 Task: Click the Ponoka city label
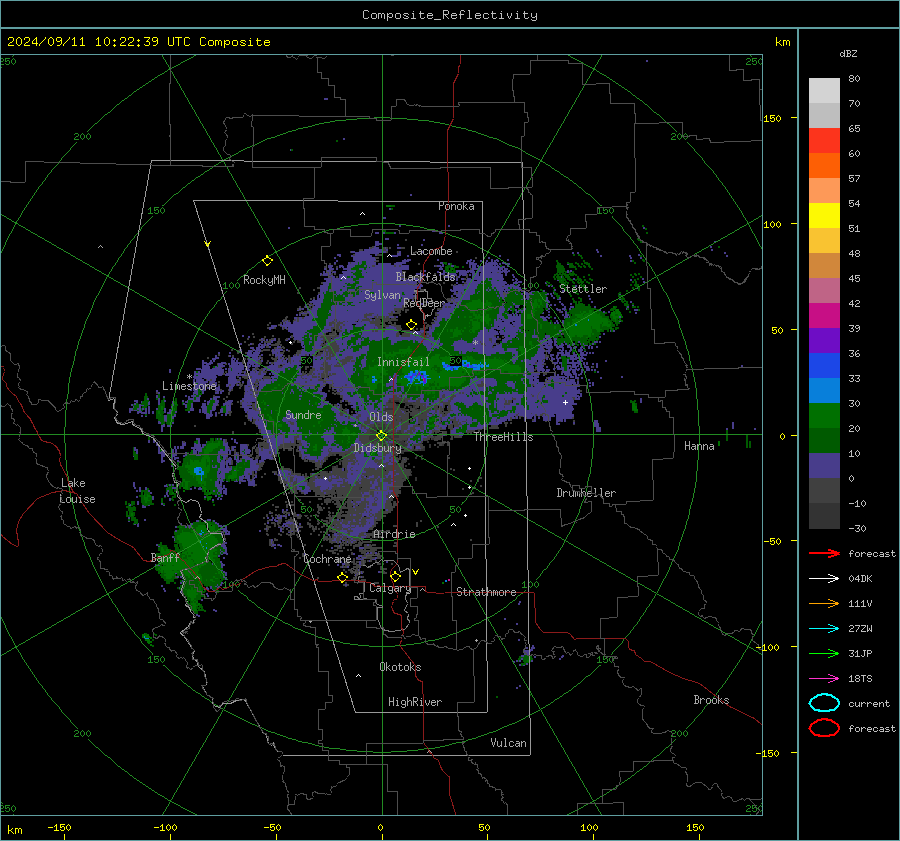(x=456, y=206)
